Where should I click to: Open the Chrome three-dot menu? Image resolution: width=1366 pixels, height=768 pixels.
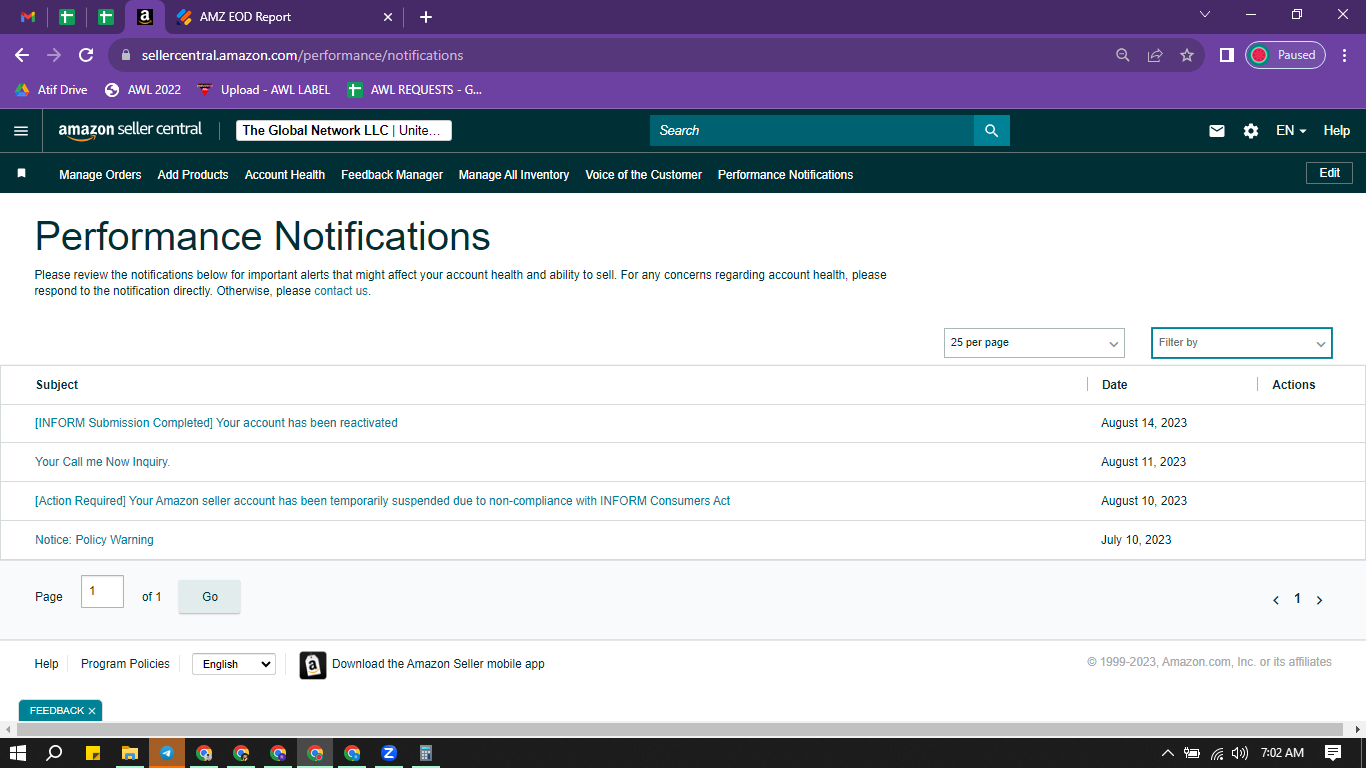pyautogui.click(x=1345, y=55)
